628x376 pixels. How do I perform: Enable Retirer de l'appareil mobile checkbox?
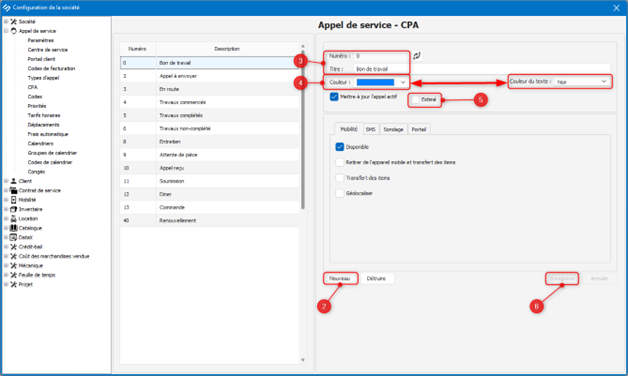340,162
